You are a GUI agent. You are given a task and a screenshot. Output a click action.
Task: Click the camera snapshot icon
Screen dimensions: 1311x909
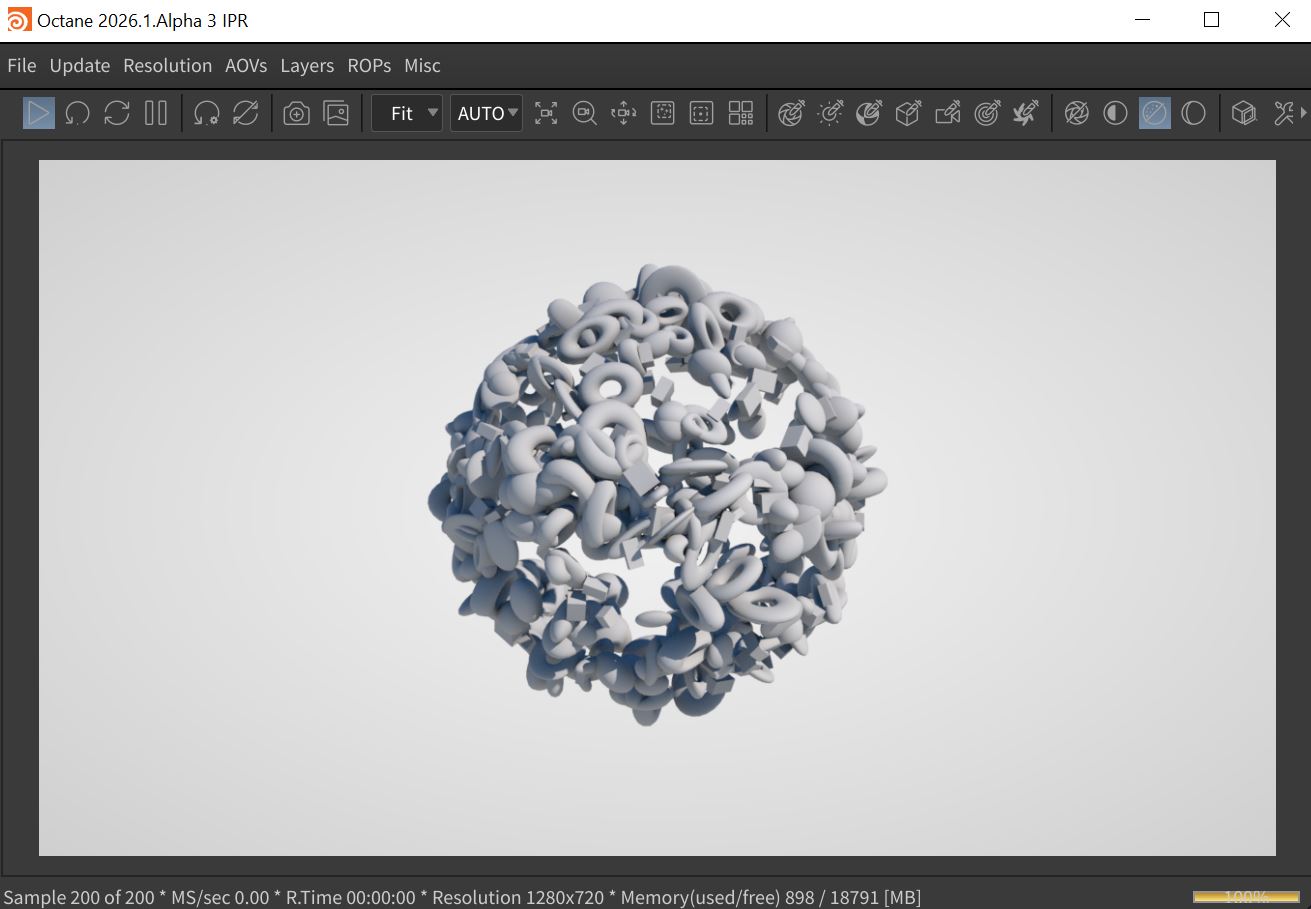[296, 113]
